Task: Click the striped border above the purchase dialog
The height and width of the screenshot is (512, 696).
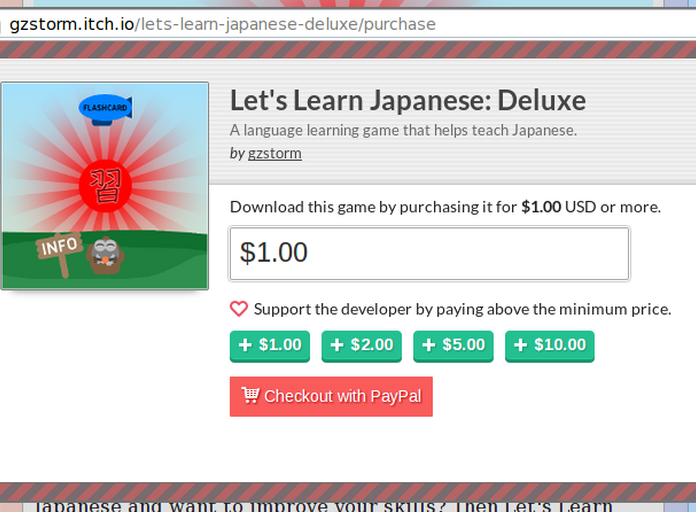Action: click(x=348, y=50)
